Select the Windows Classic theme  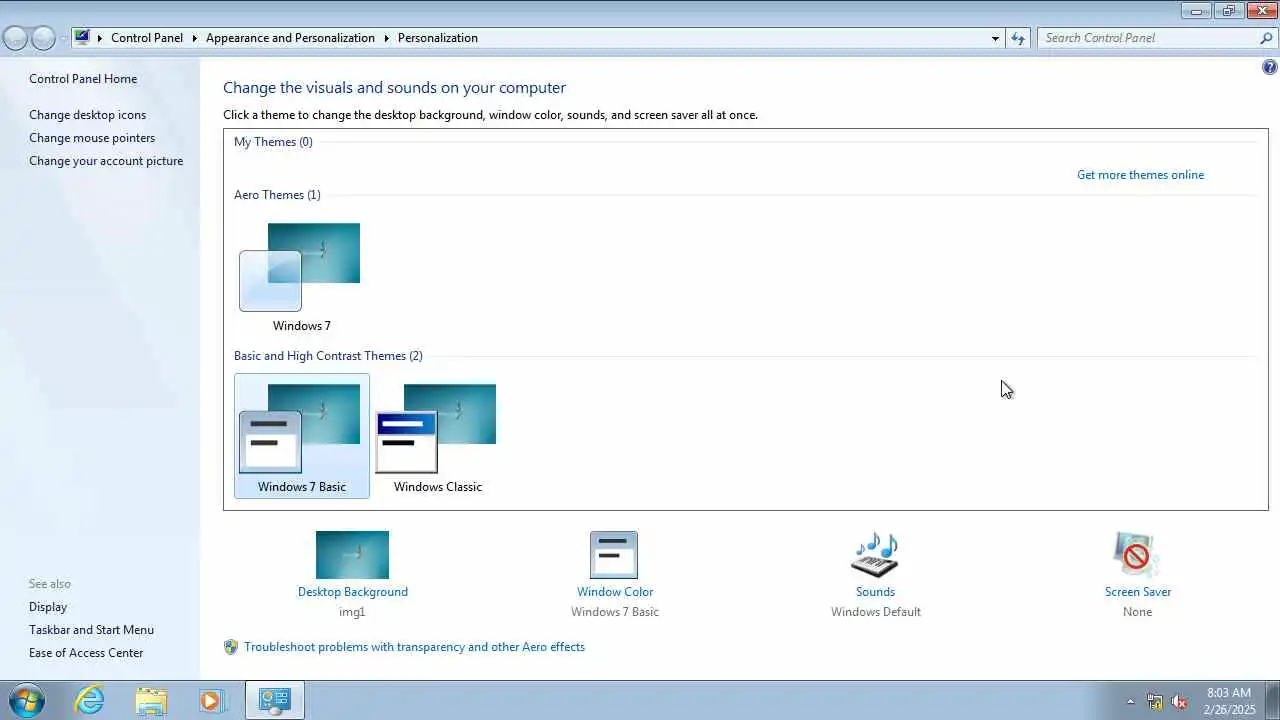437,436
